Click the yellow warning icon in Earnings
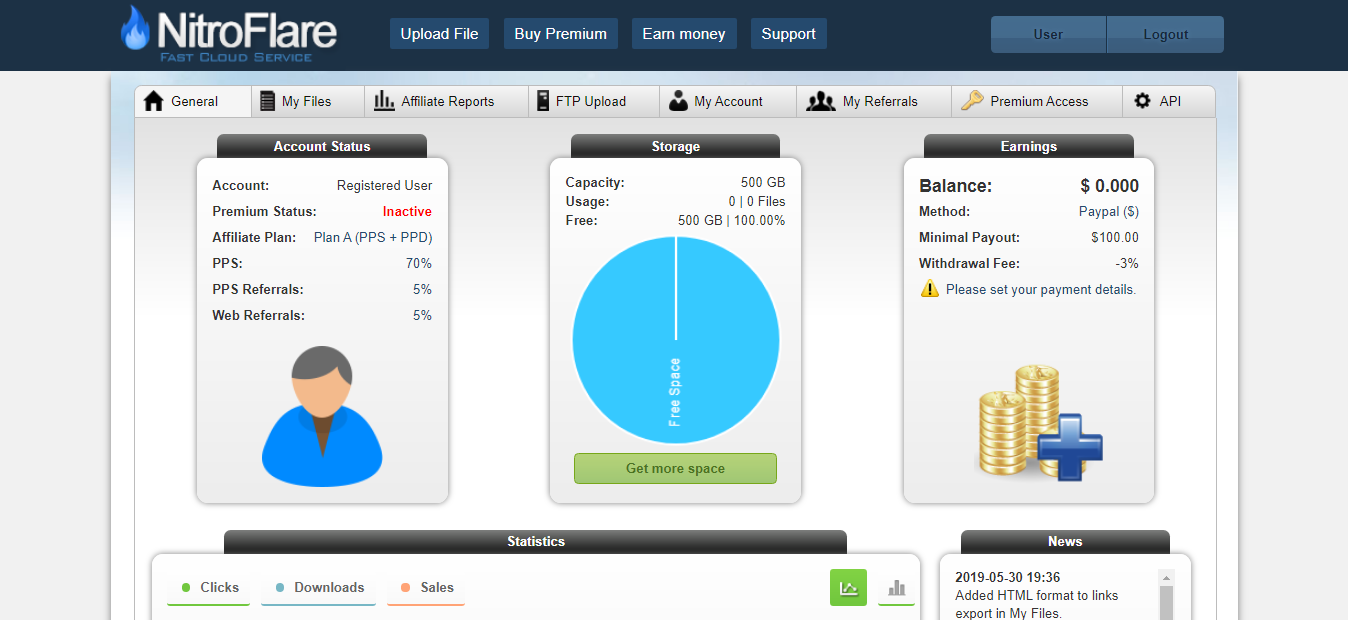Screen dimensions: 1348x620 tap(930, 289)
